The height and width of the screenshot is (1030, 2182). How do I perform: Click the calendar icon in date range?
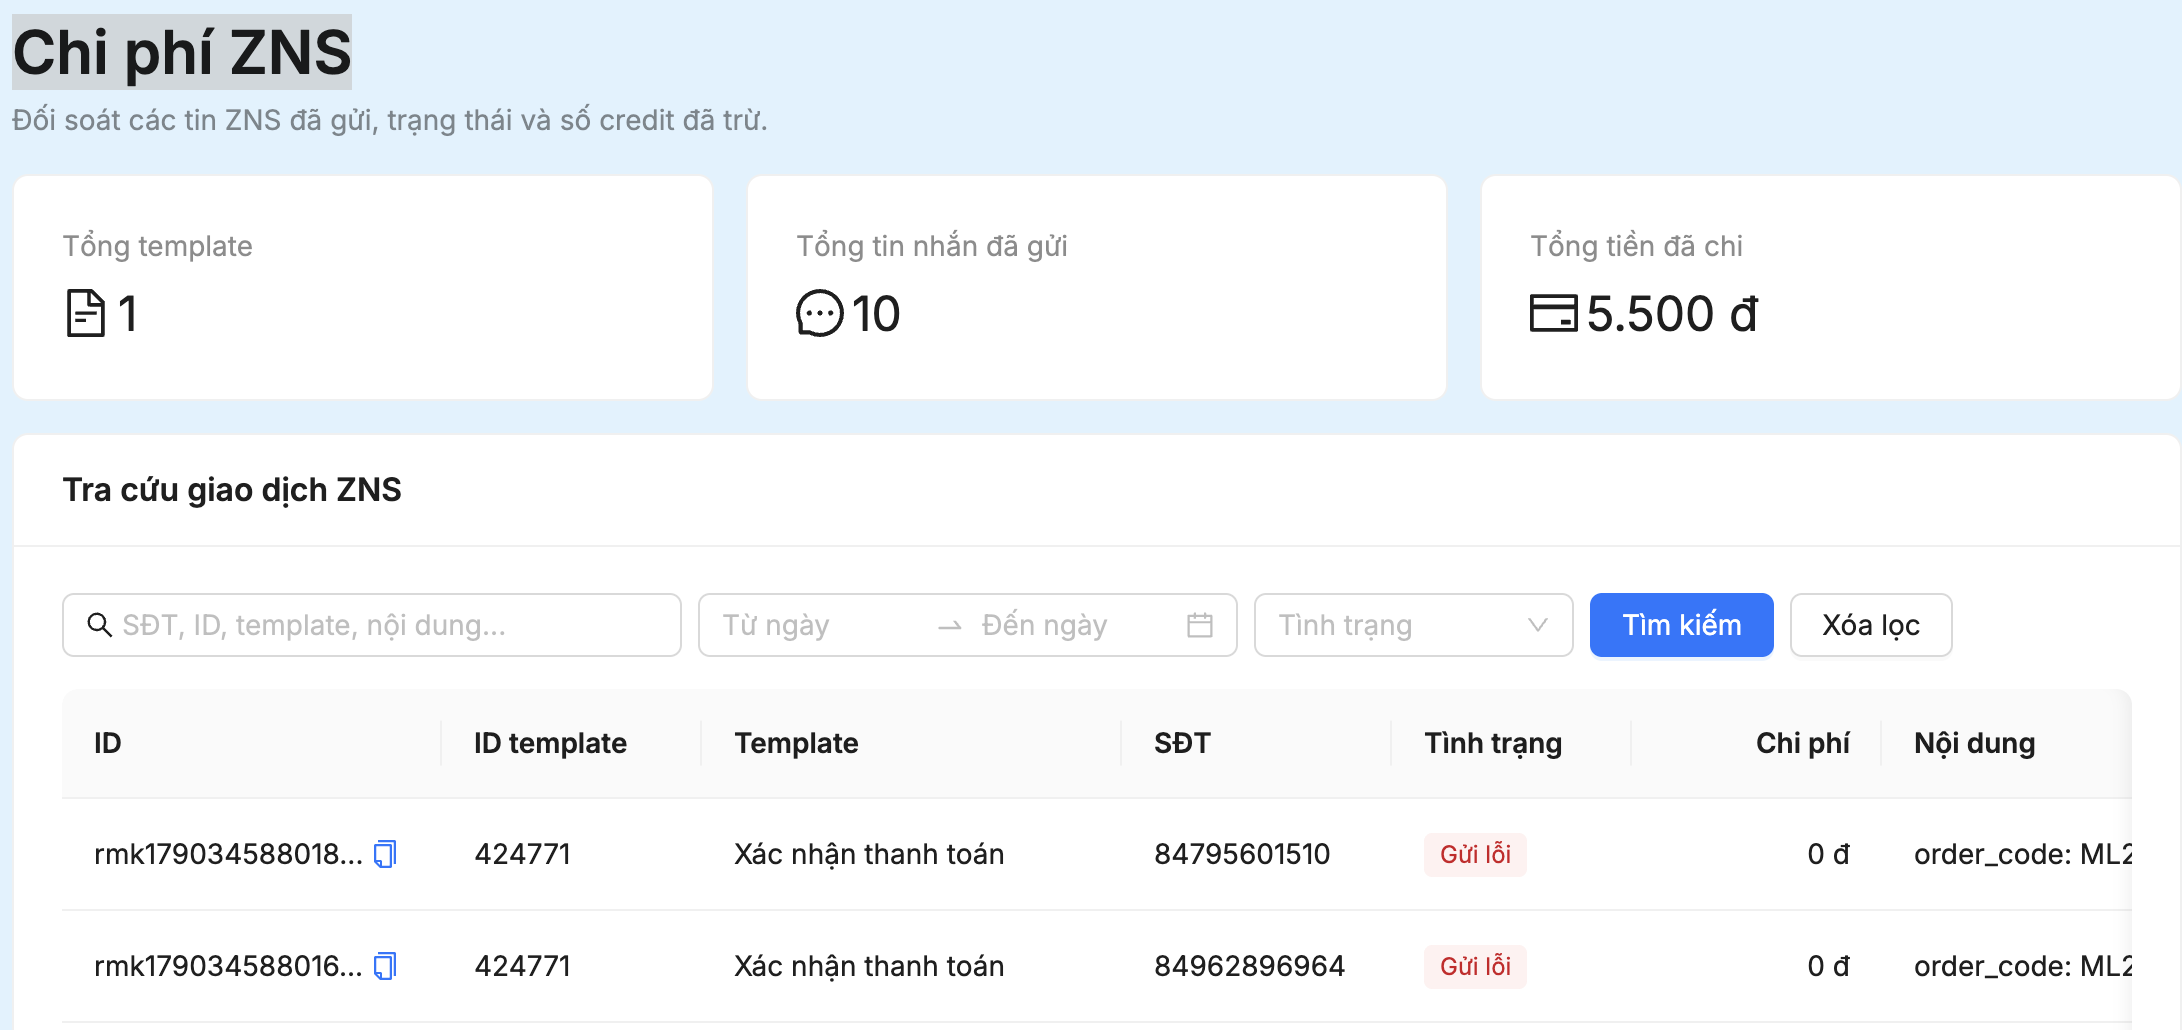[1200, 625]
